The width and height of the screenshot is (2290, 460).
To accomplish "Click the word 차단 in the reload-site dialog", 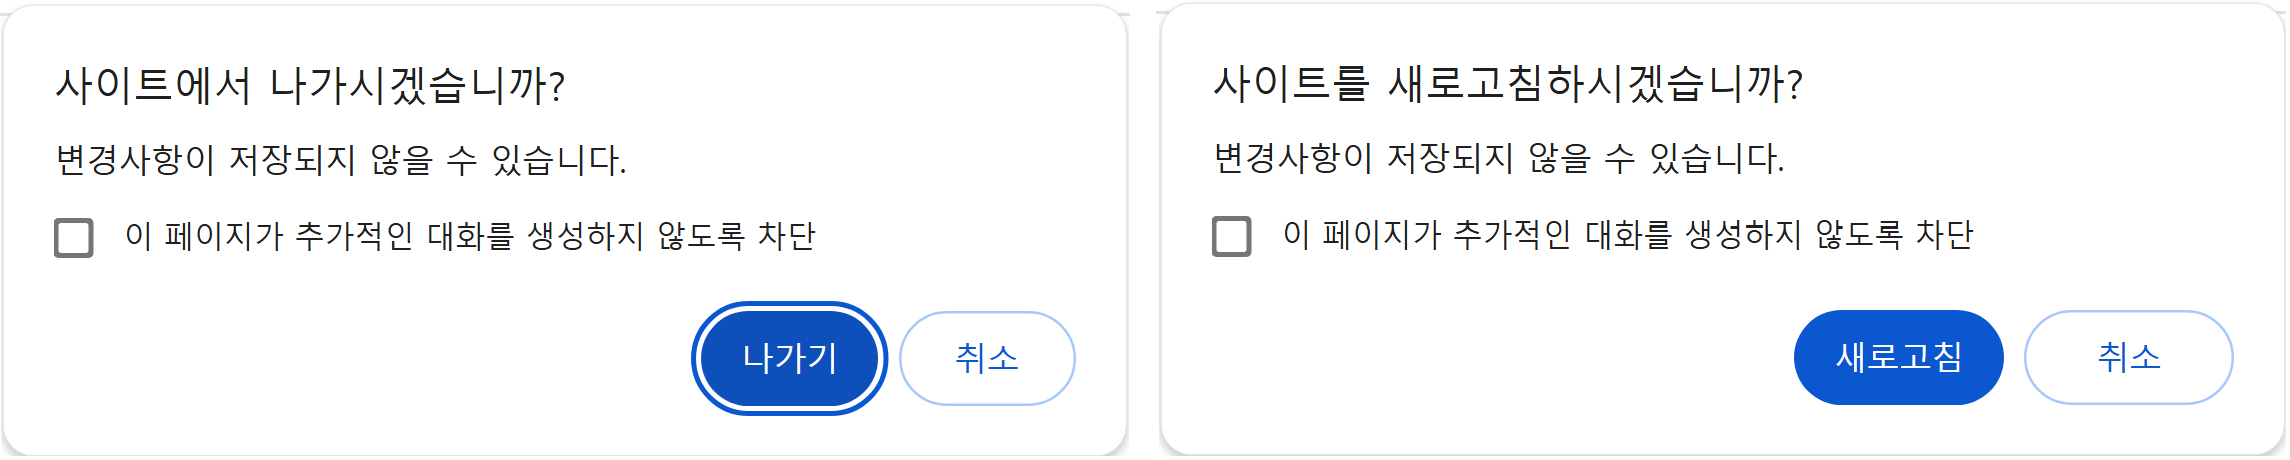I will (x=1944, y=235).
